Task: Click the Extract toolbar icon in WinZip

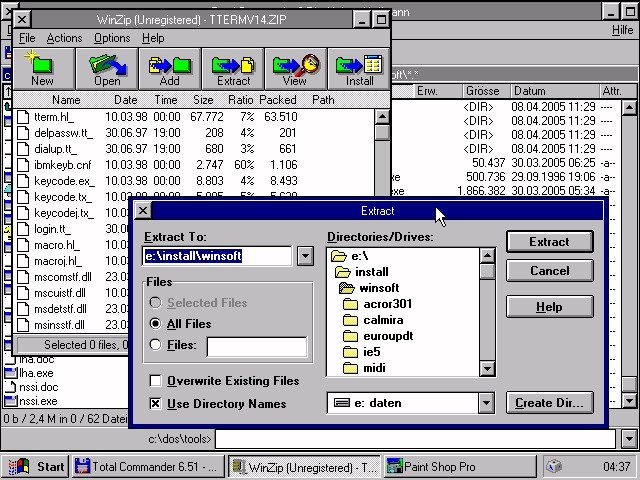Action: [x=233, y=69]
